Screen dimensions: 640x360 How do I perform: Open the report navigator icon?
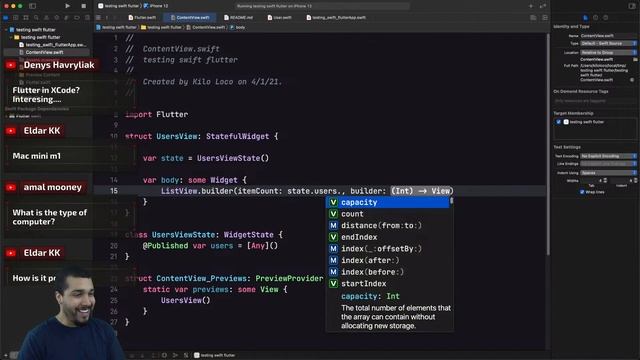[x=87, y=18]
